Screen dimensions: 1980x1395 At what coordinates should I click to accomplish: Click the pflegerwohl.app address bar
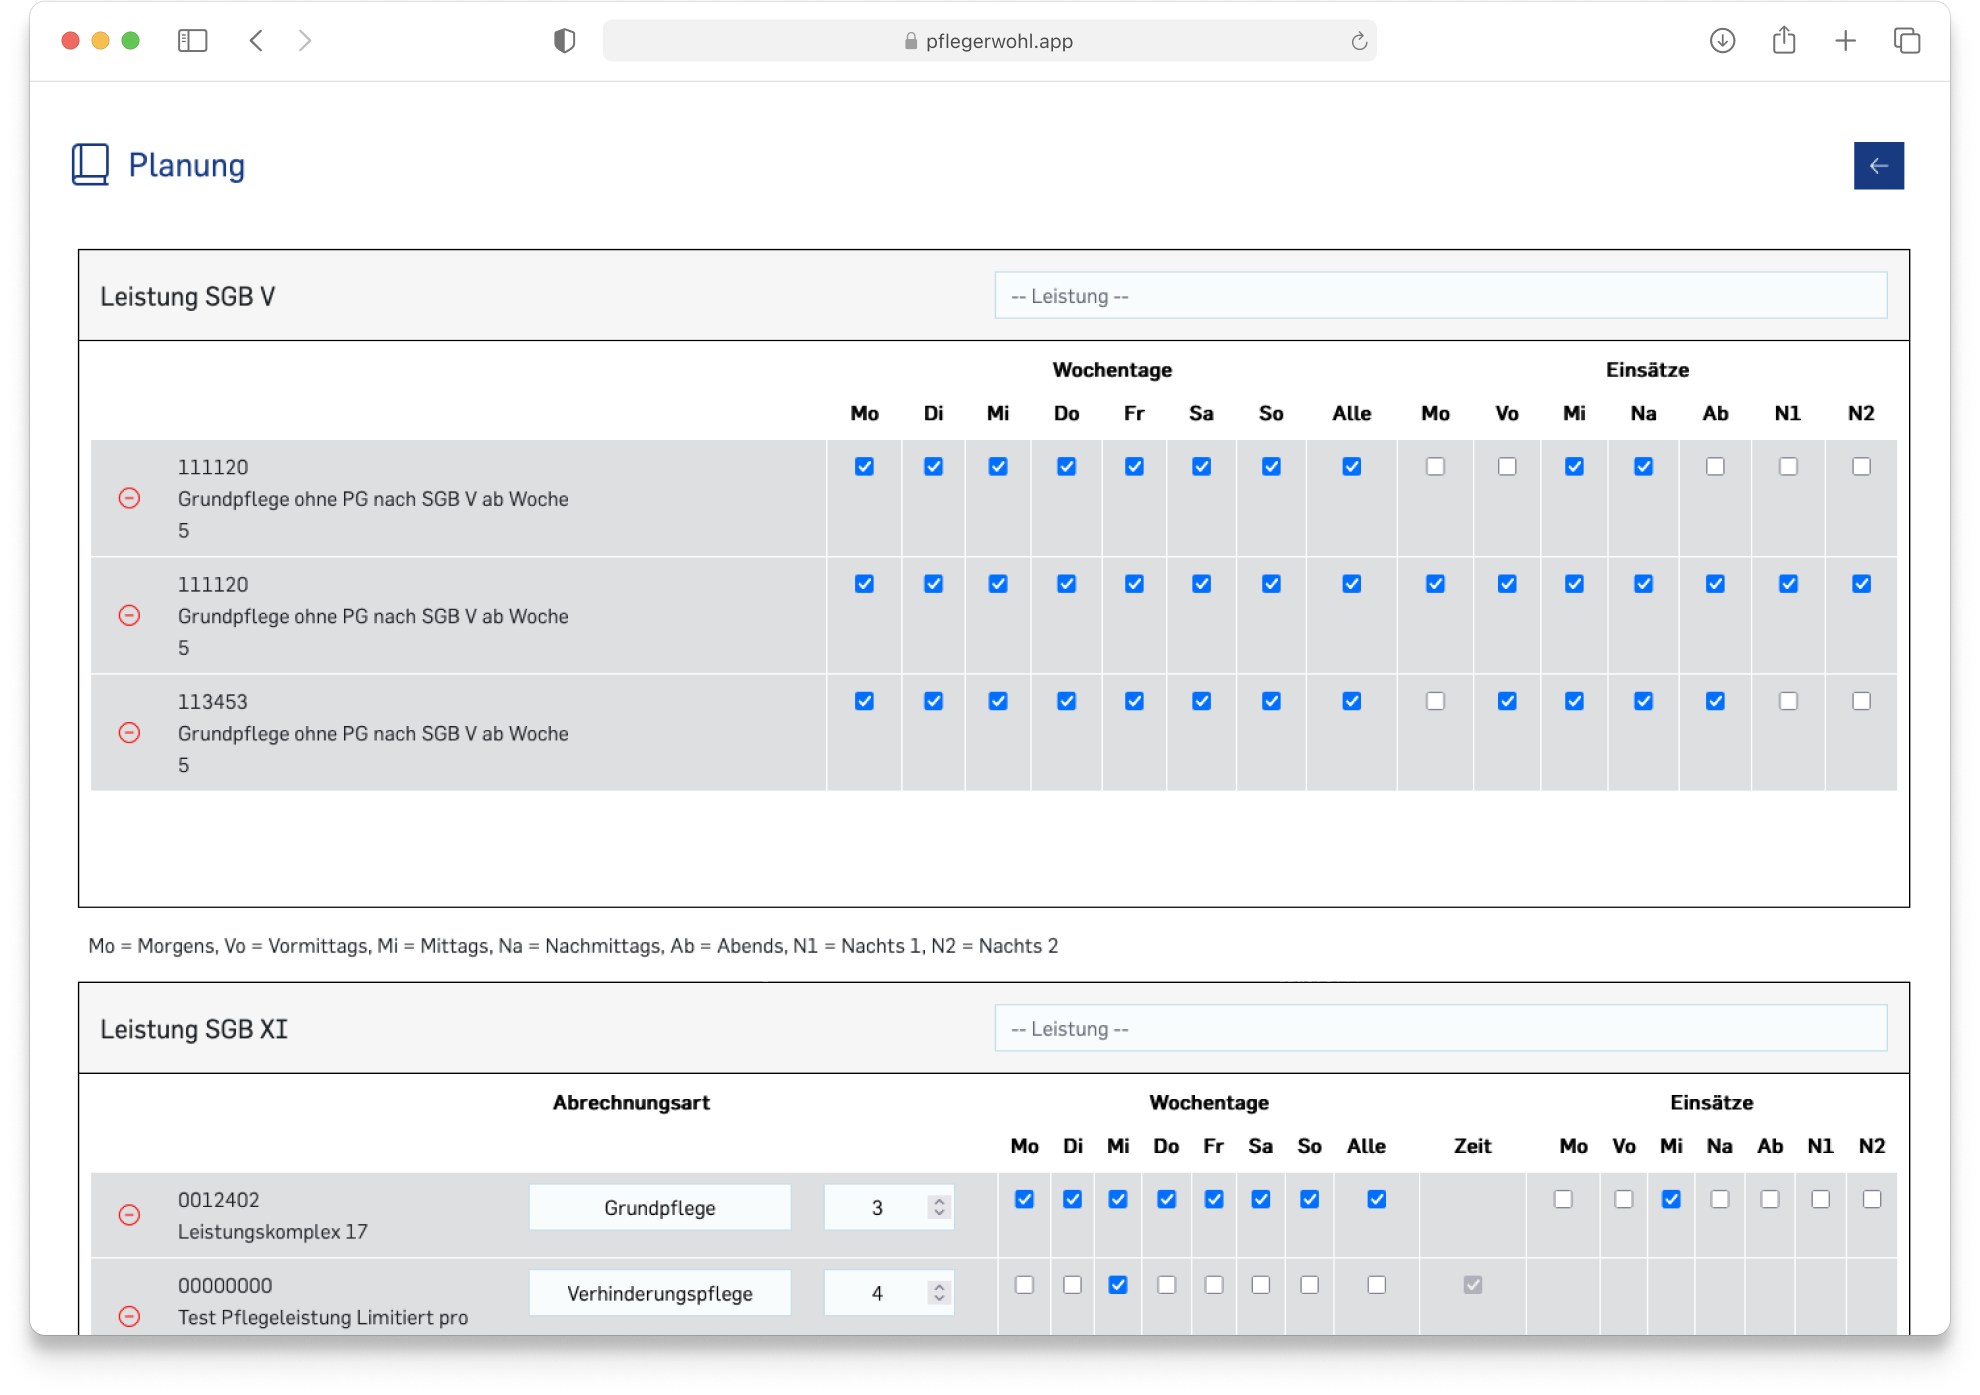click(988, 41)
